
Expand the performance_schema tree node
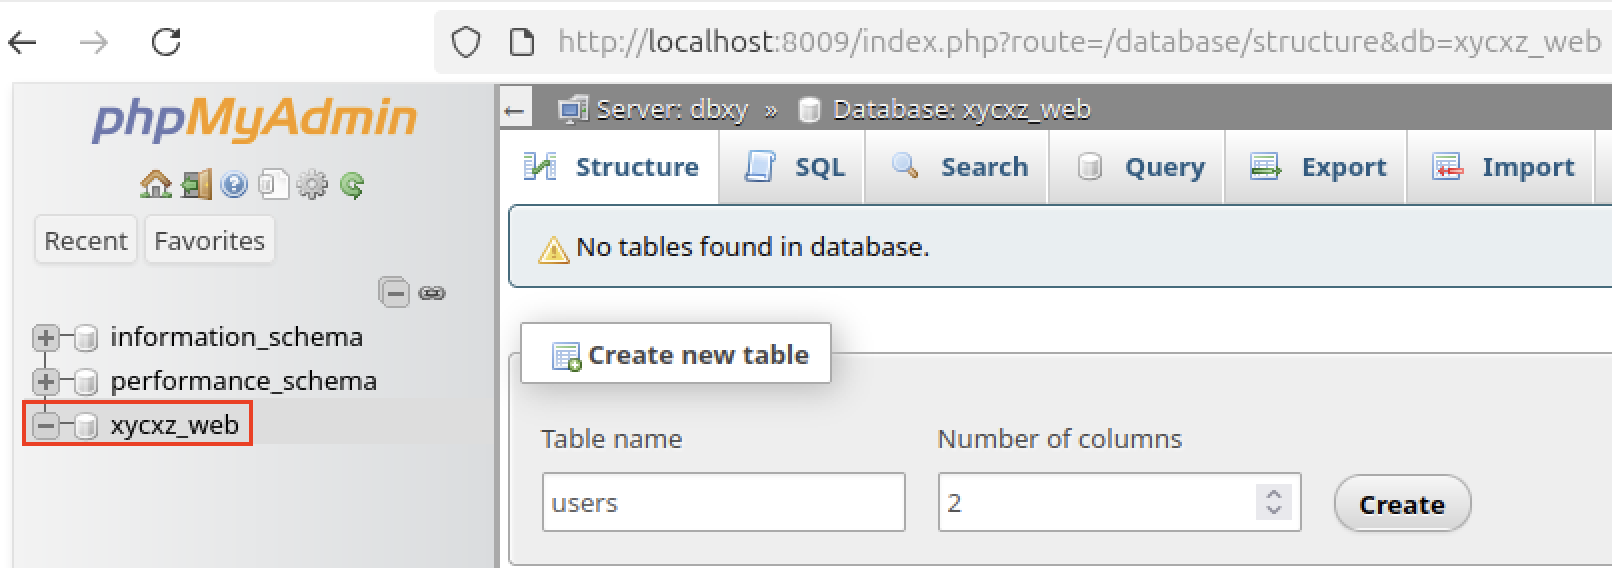click(x=45, y=382)
